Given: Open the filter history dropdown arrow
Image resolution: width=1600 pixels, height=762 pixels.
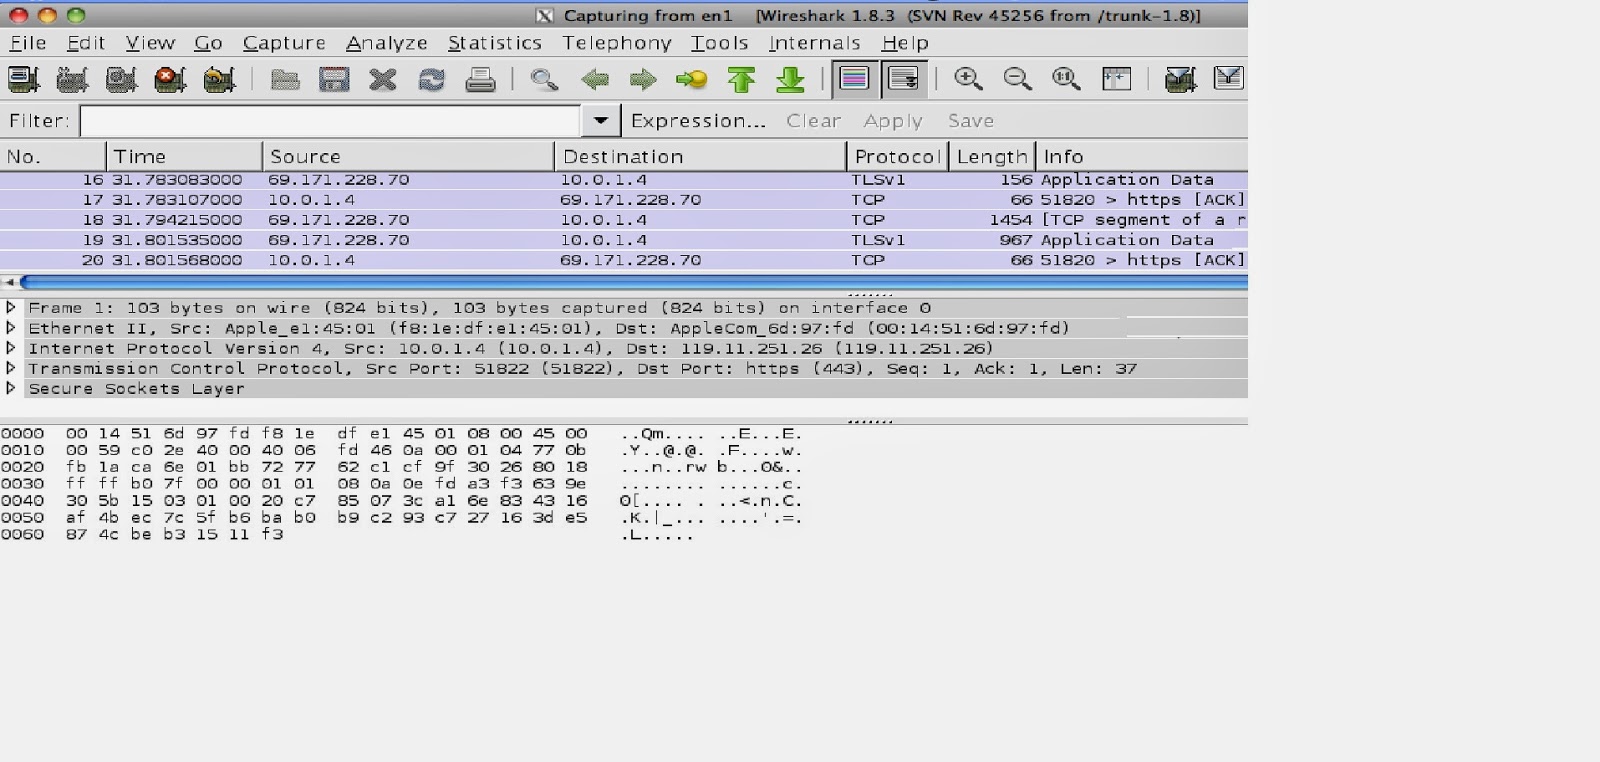Looking at the screenshot, I should coord(600,121).
